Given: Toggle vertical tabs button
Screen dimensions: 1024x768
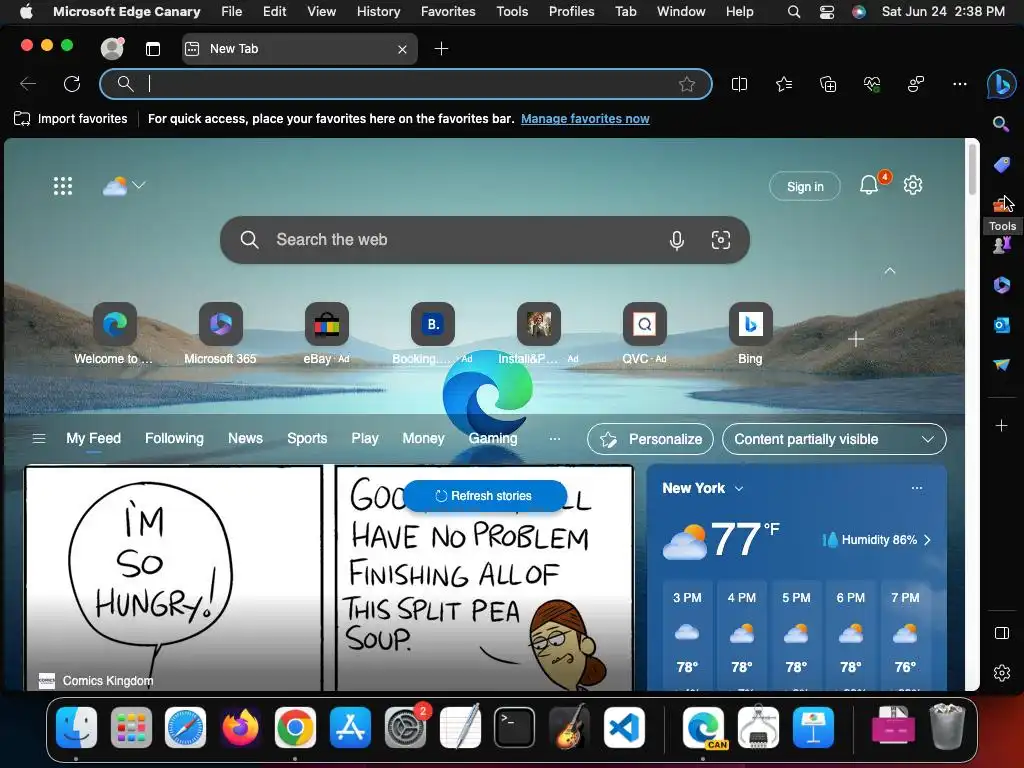Looking at the screenshot, I should tap(153, 49).
